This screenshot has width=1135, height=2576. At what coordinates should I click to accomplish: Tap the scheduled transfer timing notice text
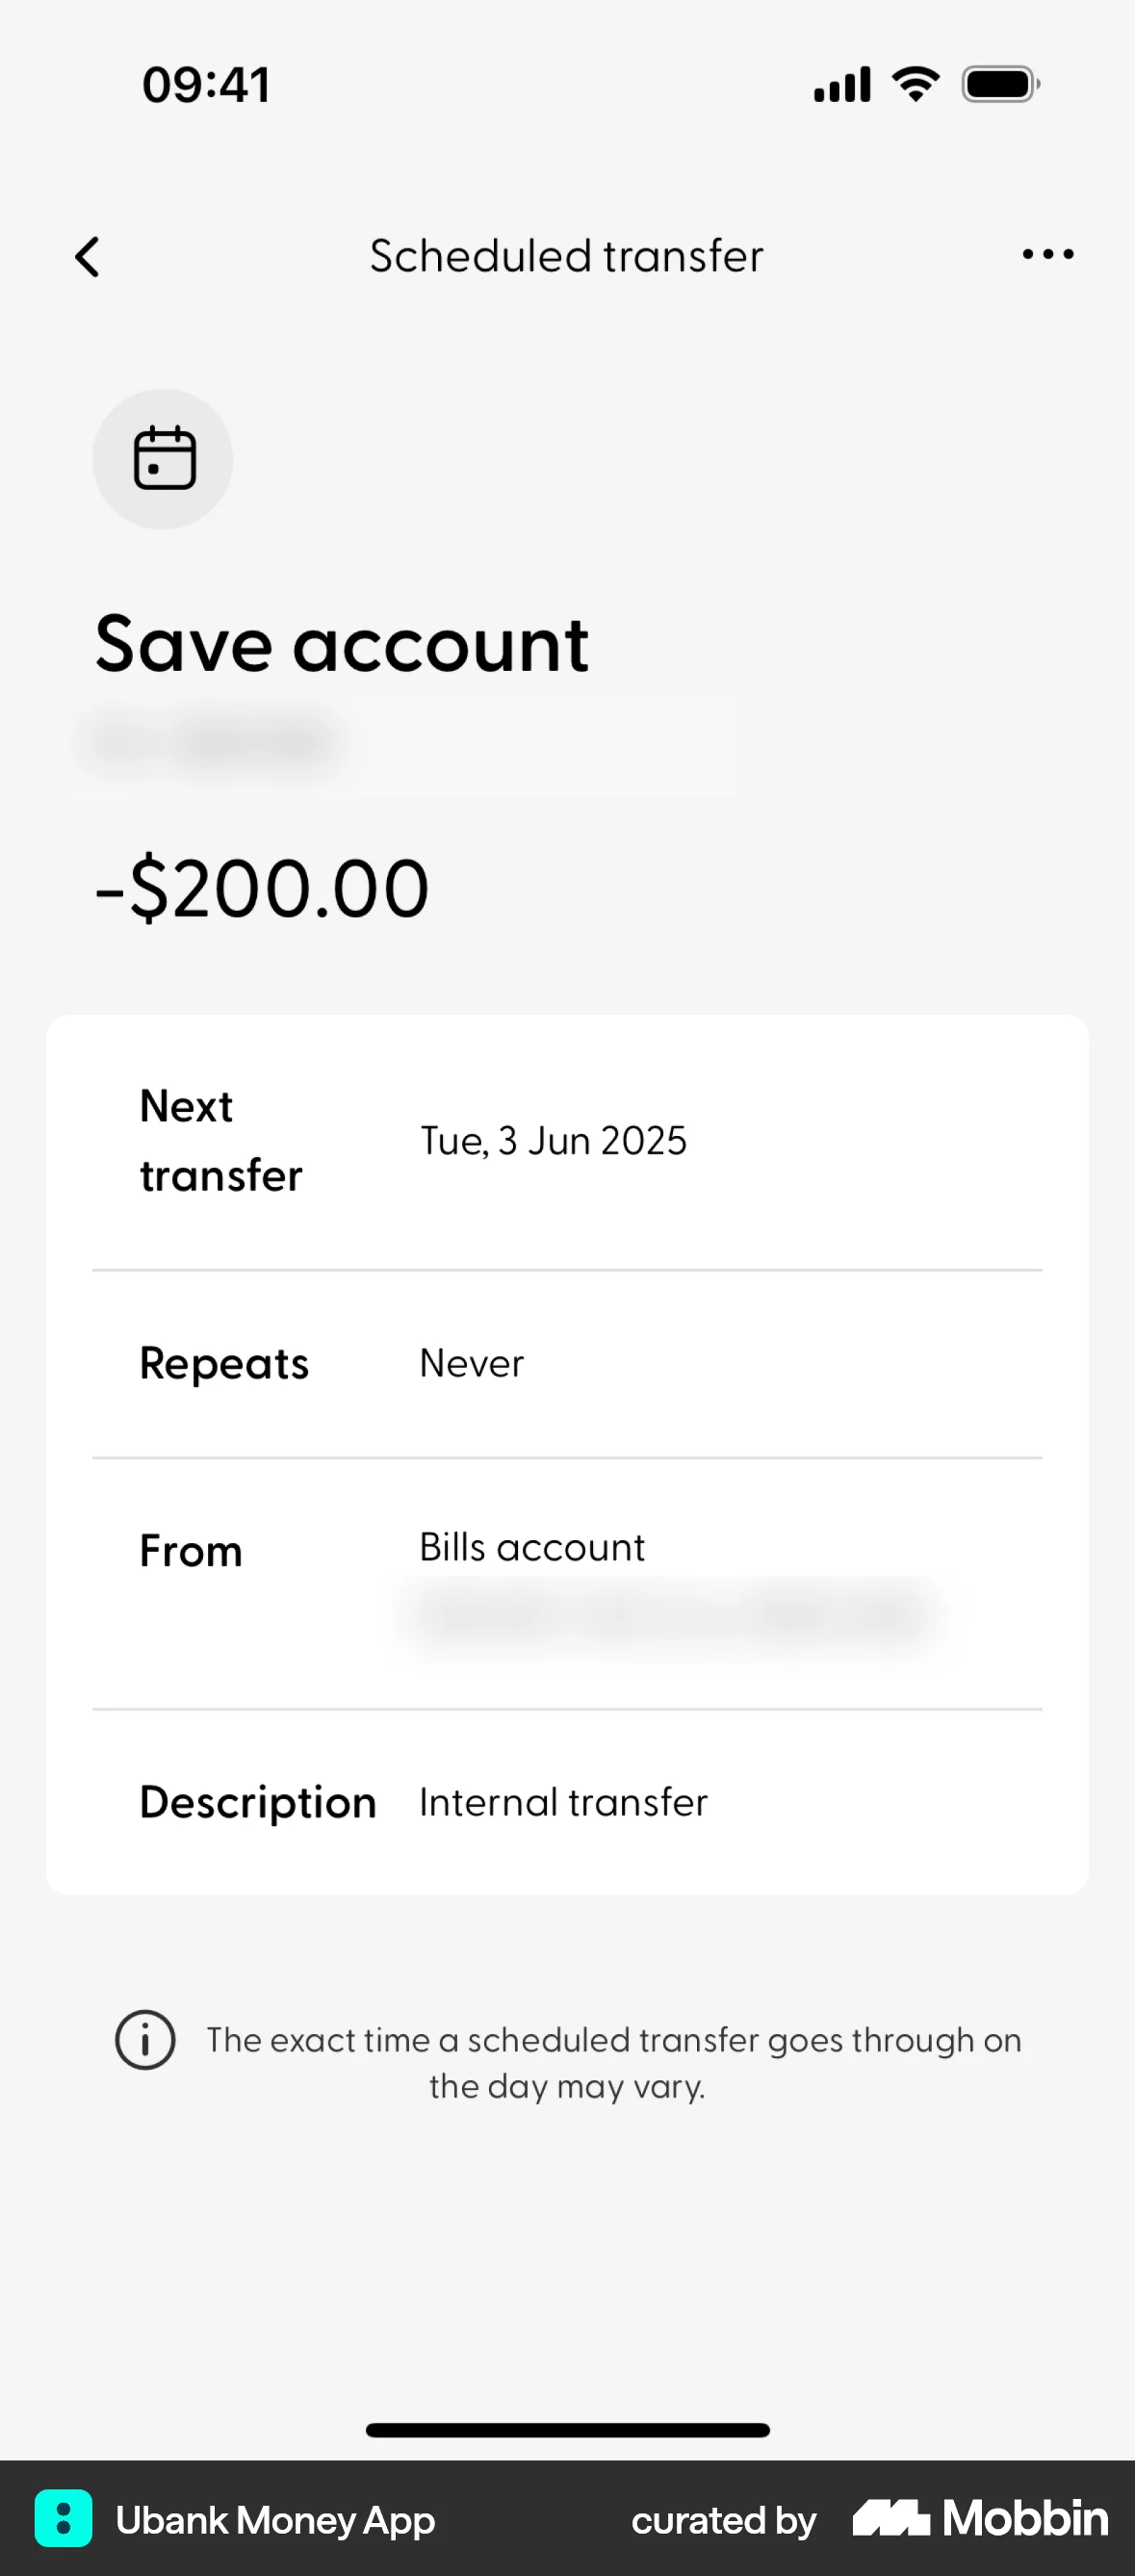(613, 2062)
